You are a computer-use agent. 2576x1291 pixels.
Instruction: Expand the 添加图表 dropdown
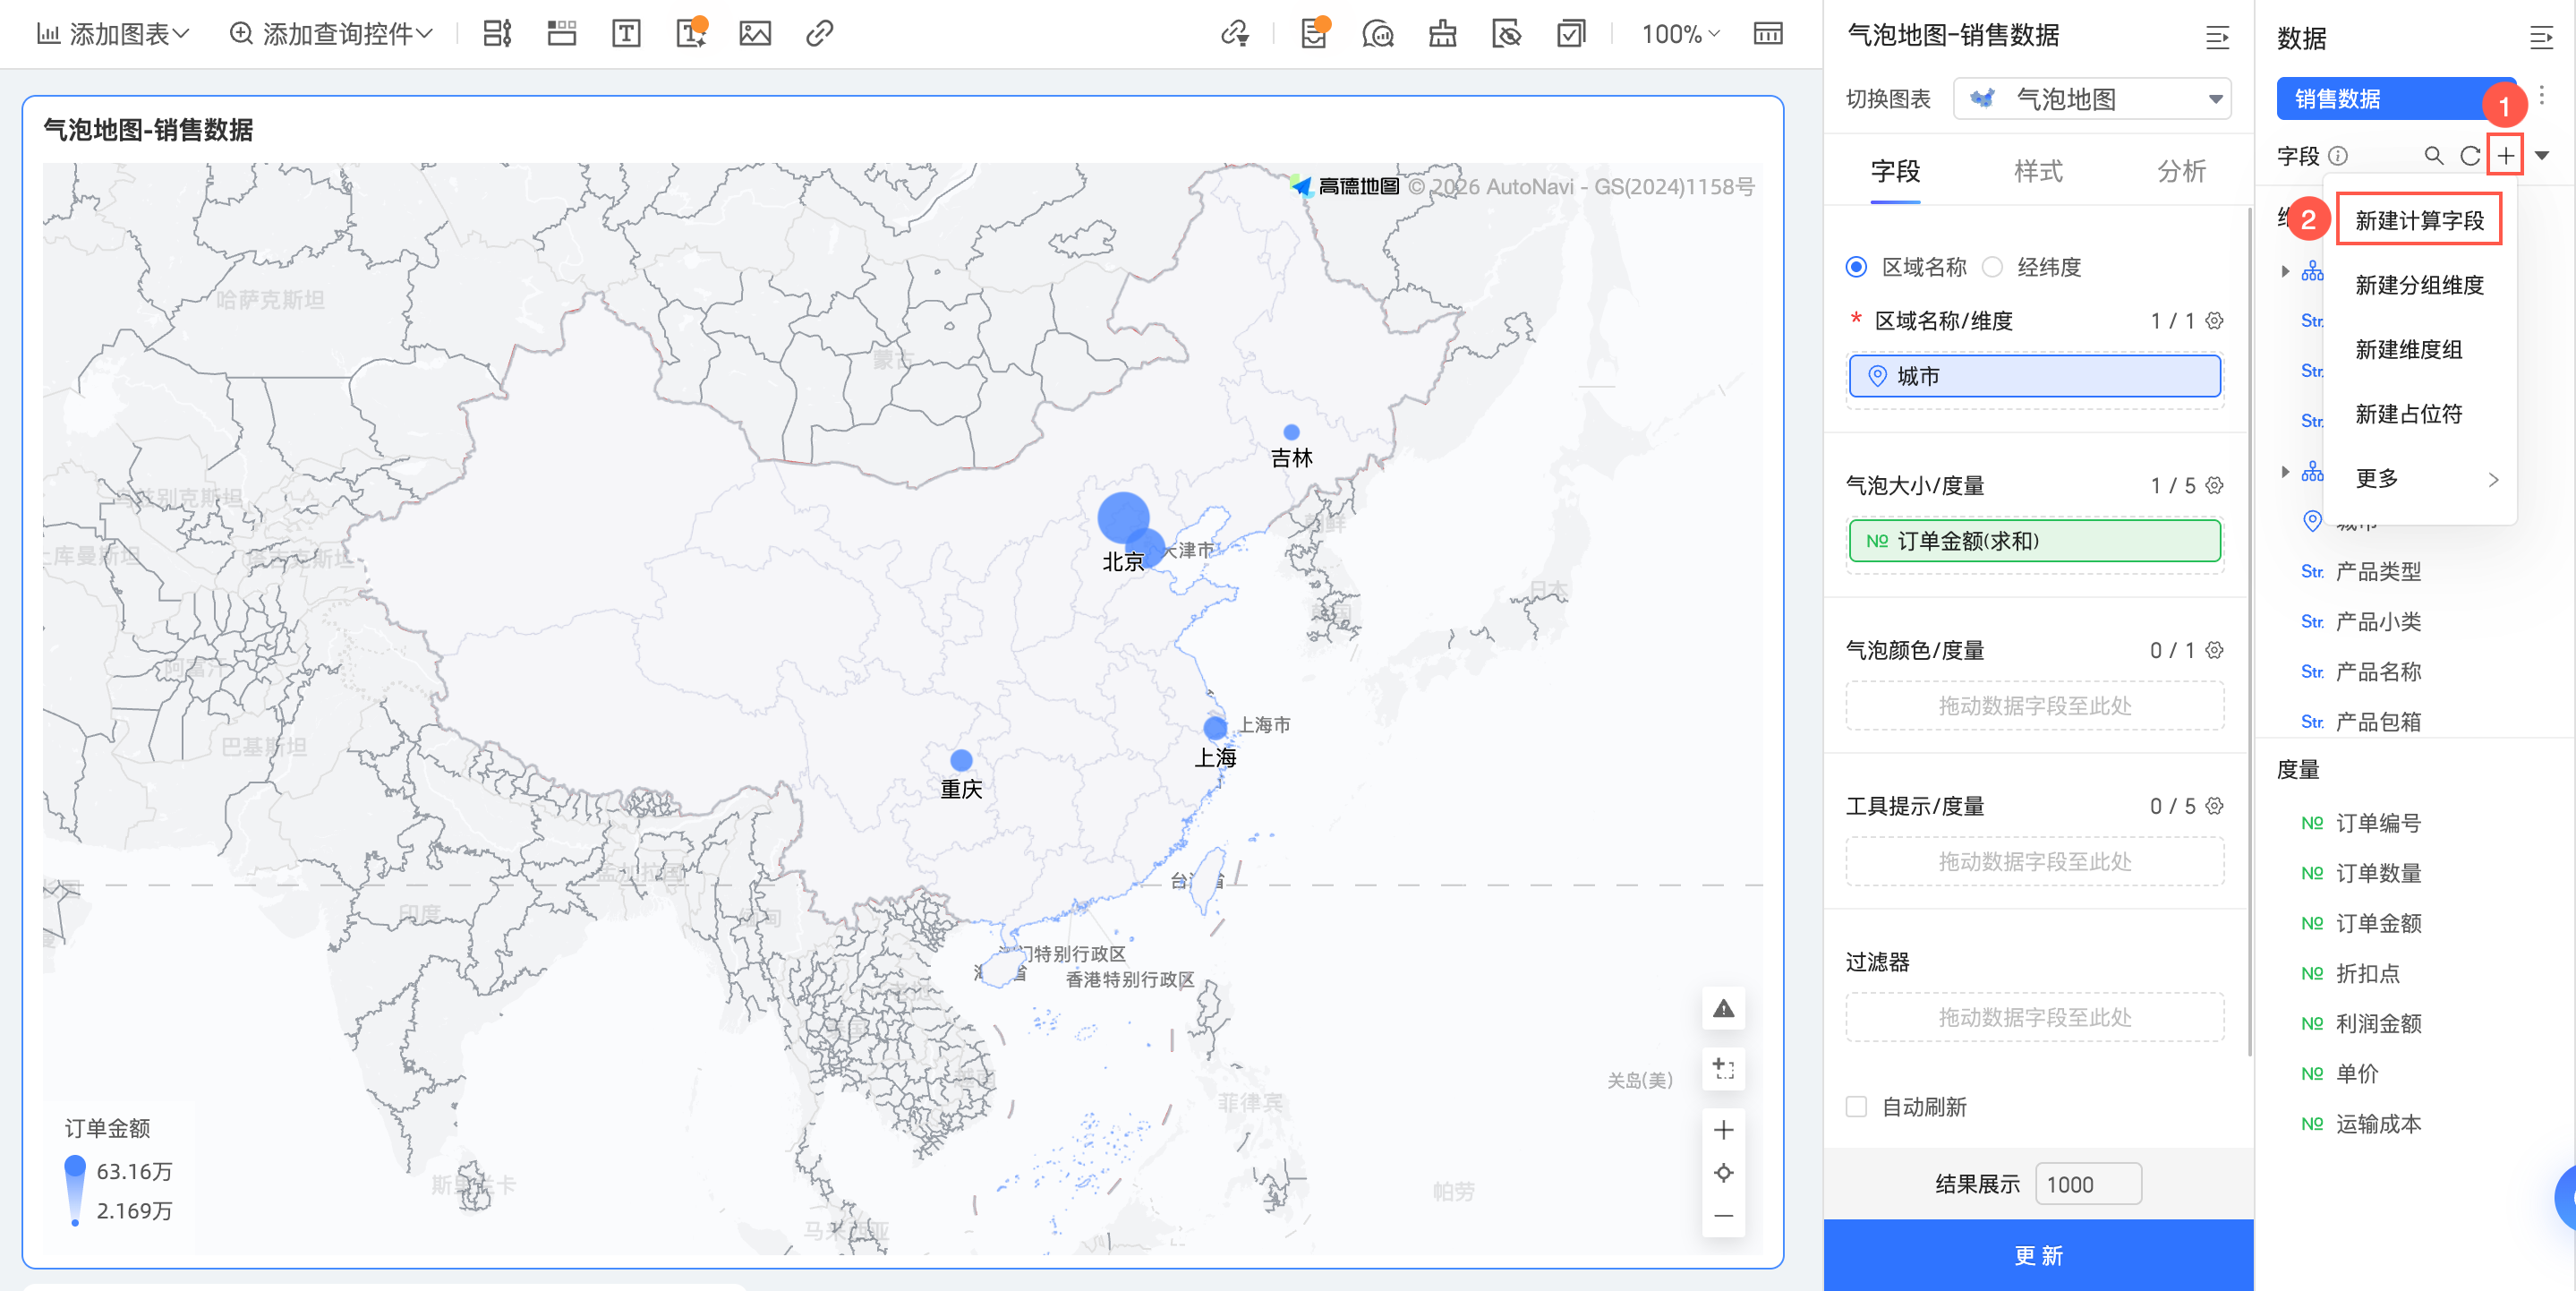coord(113,34)
